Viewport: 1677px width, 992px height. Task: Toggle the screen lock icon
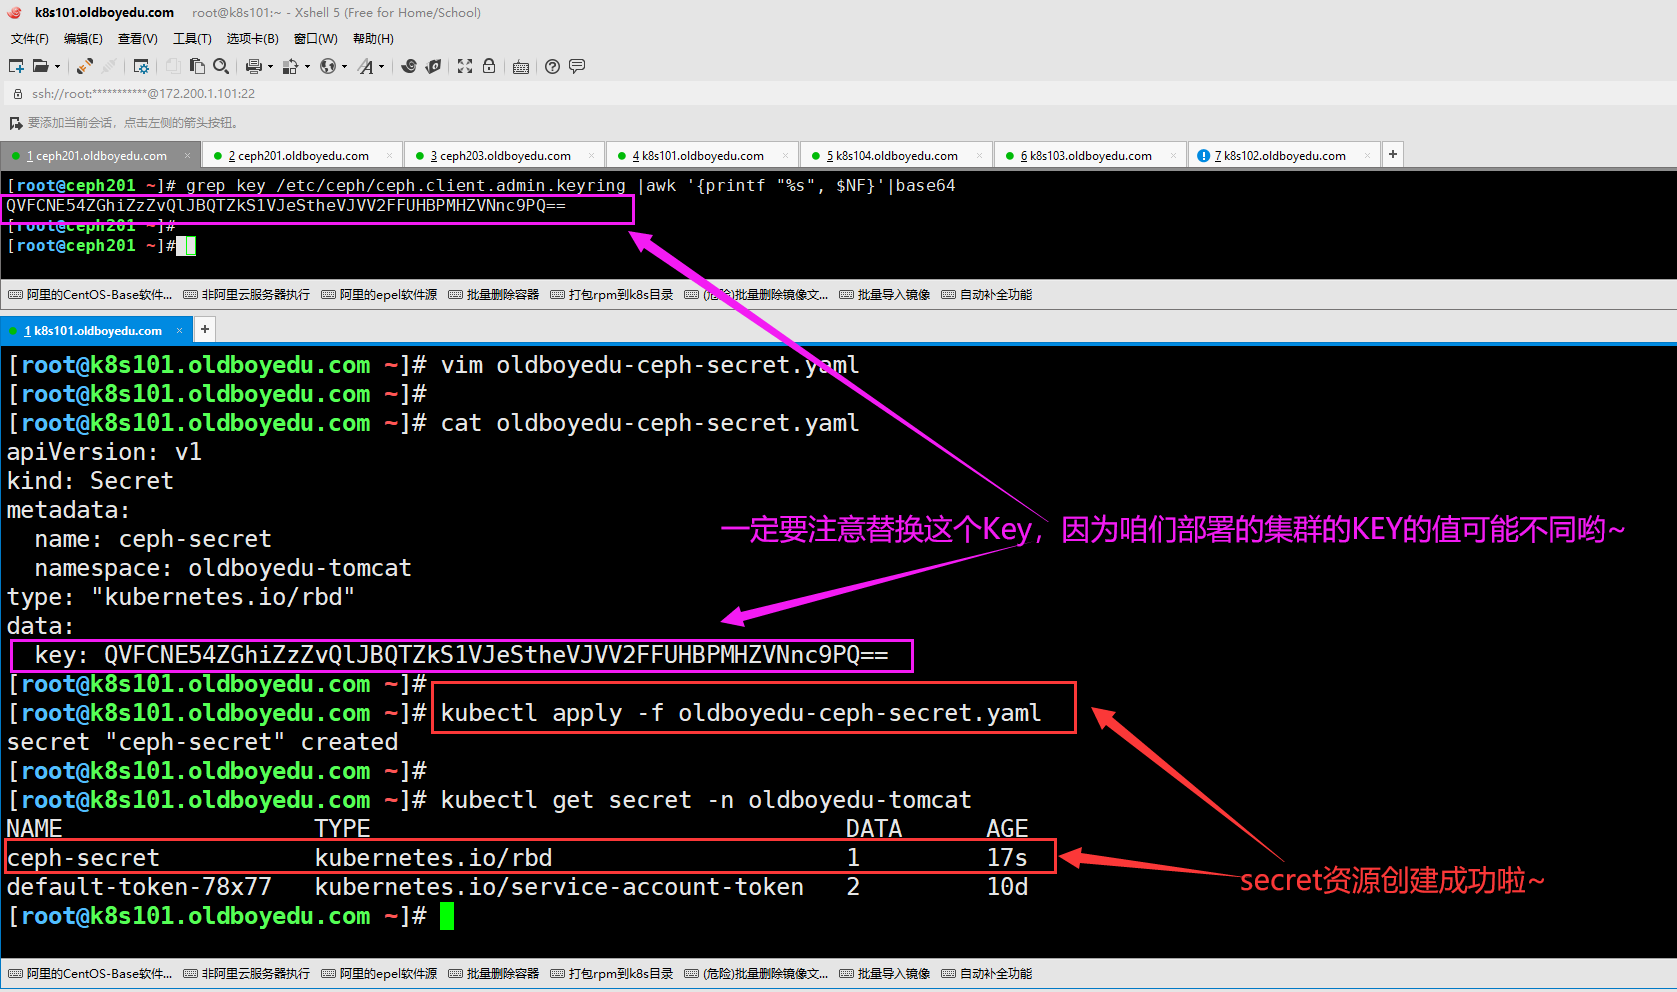[x=489, y=66]
